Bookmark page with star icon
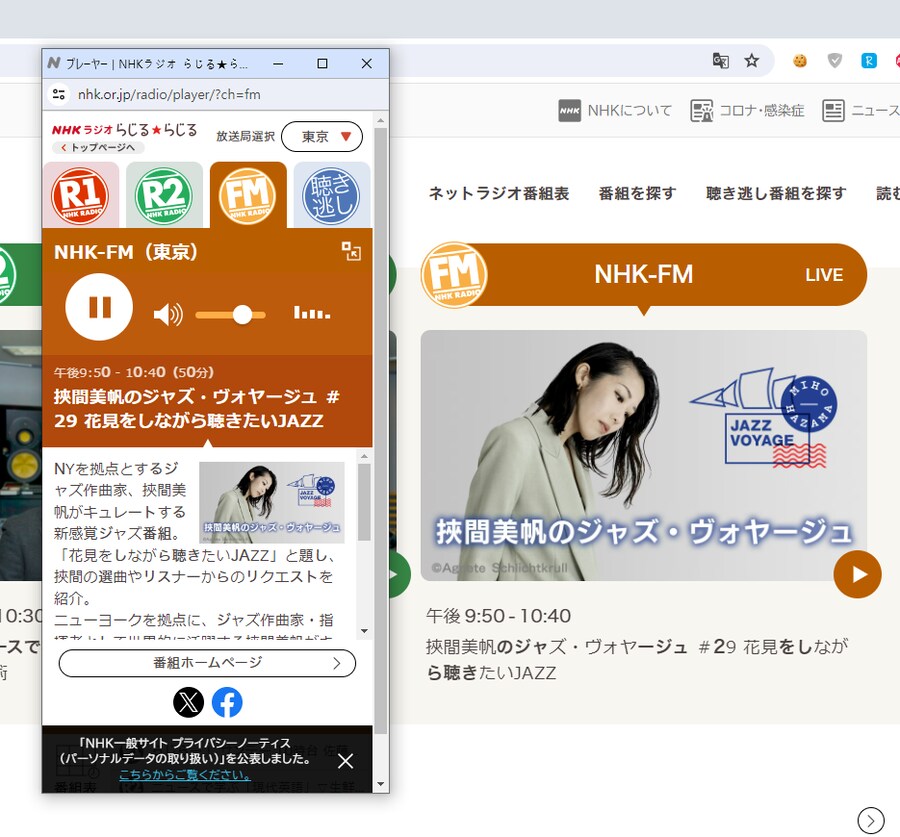This screenshot has height=837, width=900. pos(751,60)
